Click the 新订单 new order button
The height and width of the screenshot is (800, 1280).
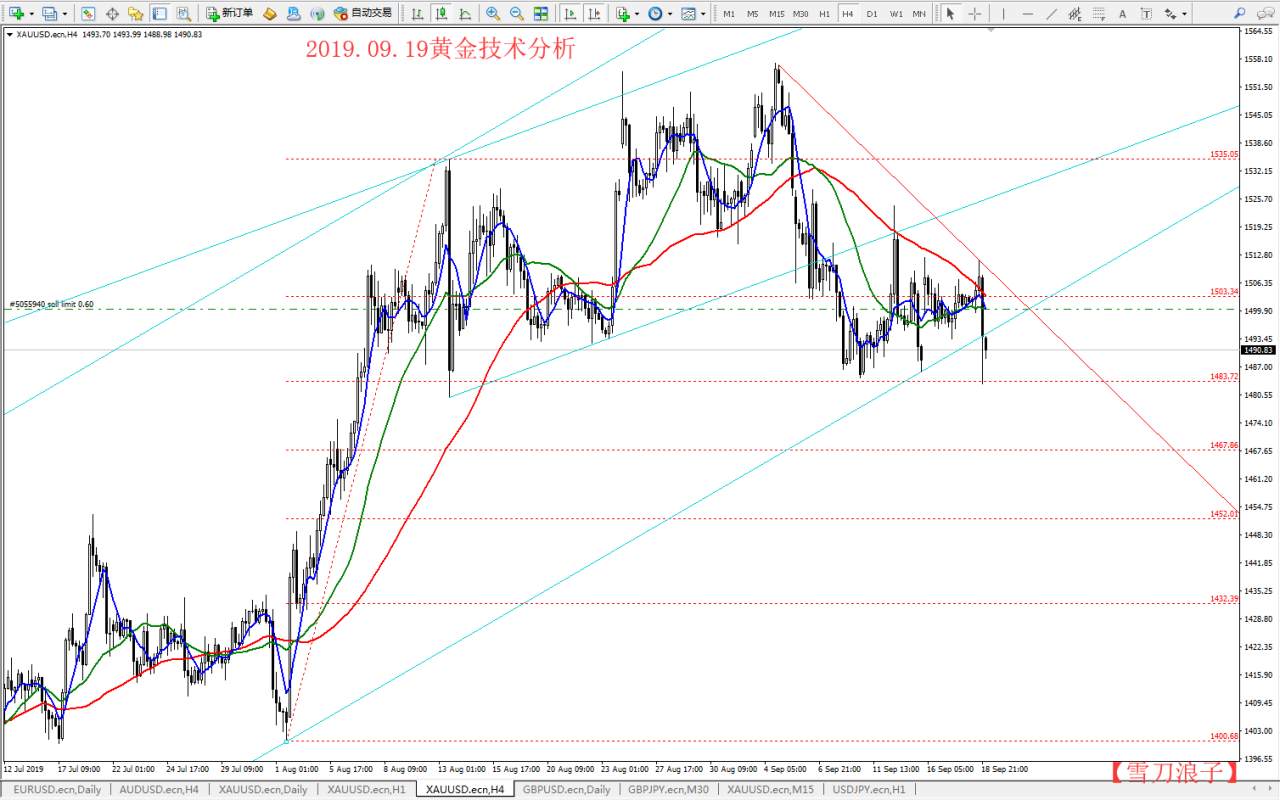[230, 14]
